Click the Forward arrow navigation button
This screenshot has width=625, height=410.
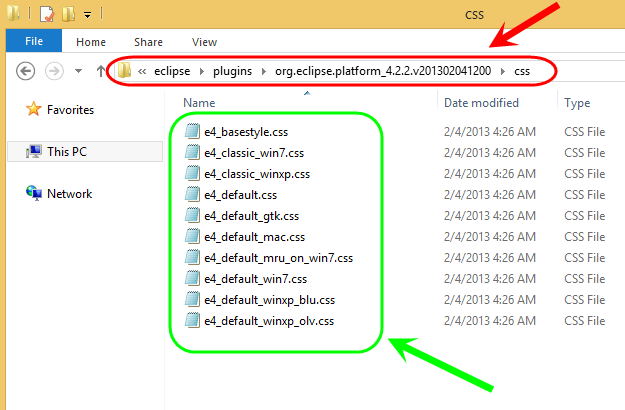54,71
